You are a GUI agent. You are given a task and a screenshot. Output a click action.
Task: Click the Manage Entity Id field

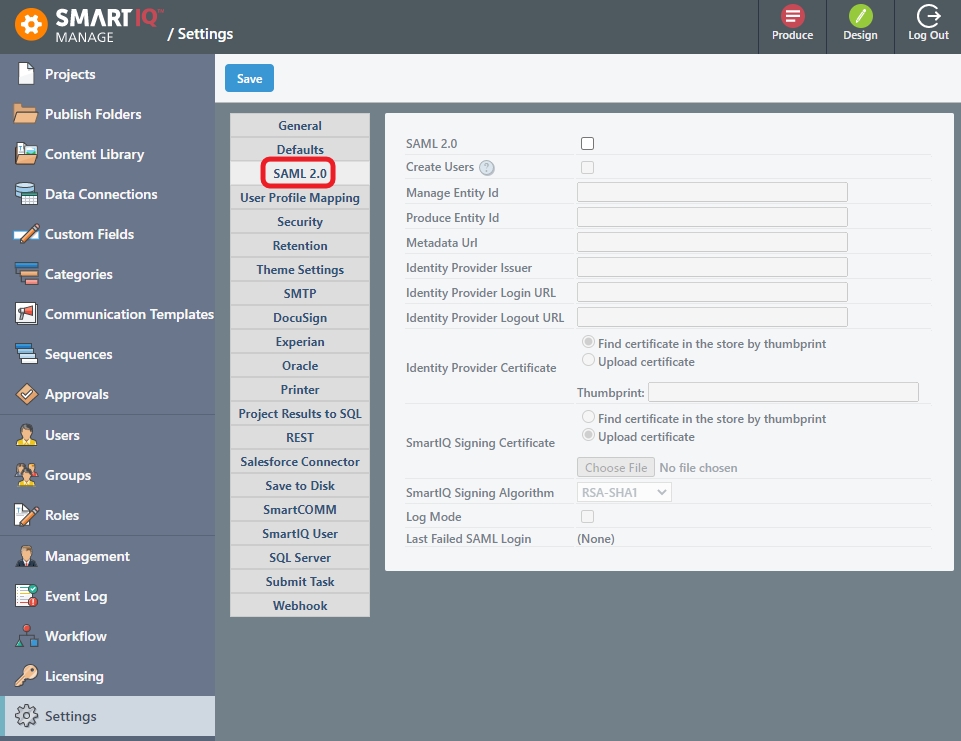[712, 192]
